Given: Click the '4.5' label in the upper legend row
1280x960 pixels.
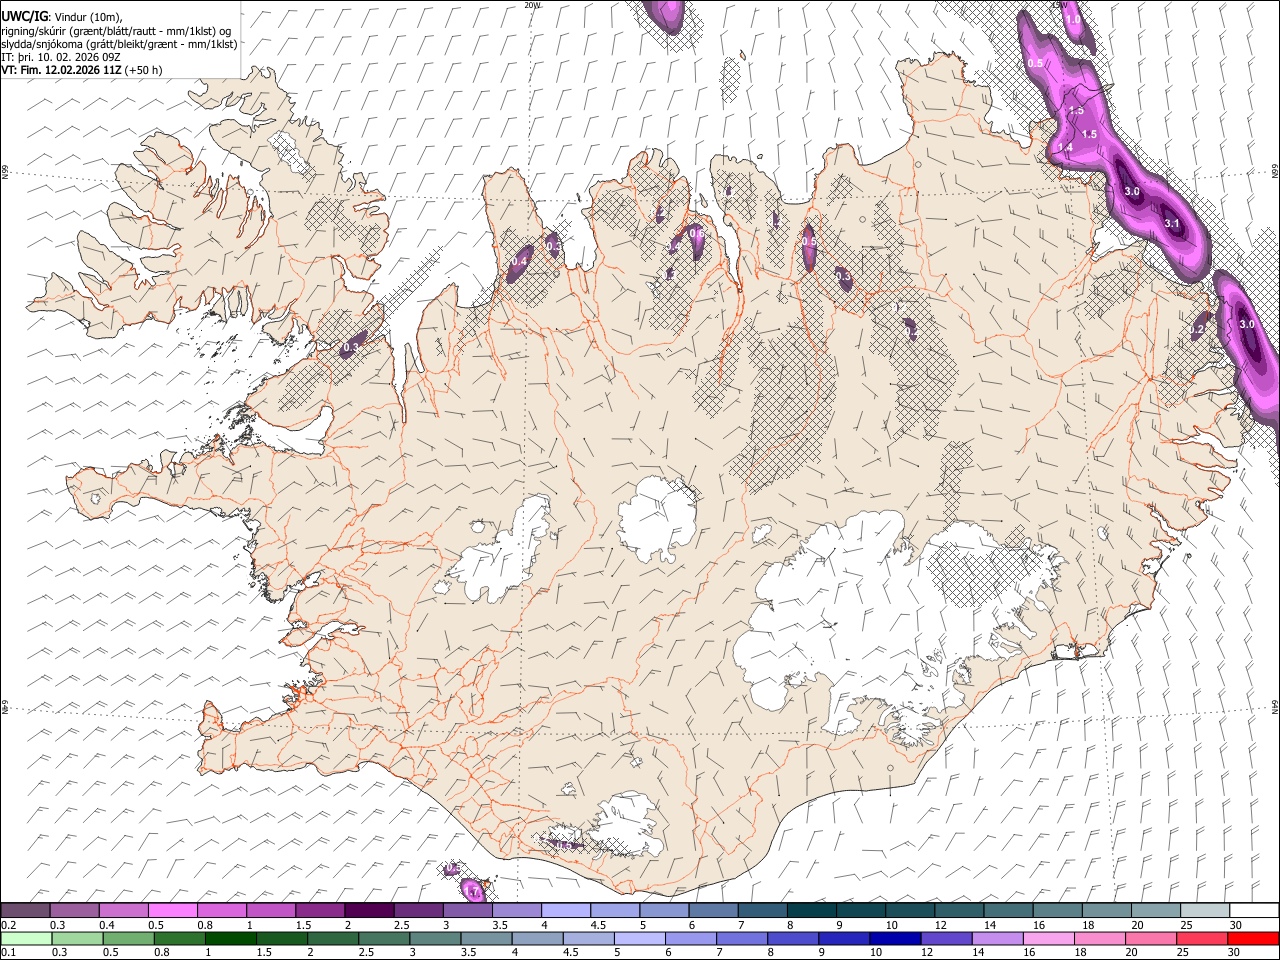Looking at the screenshot, I should (x=598, y=925).
